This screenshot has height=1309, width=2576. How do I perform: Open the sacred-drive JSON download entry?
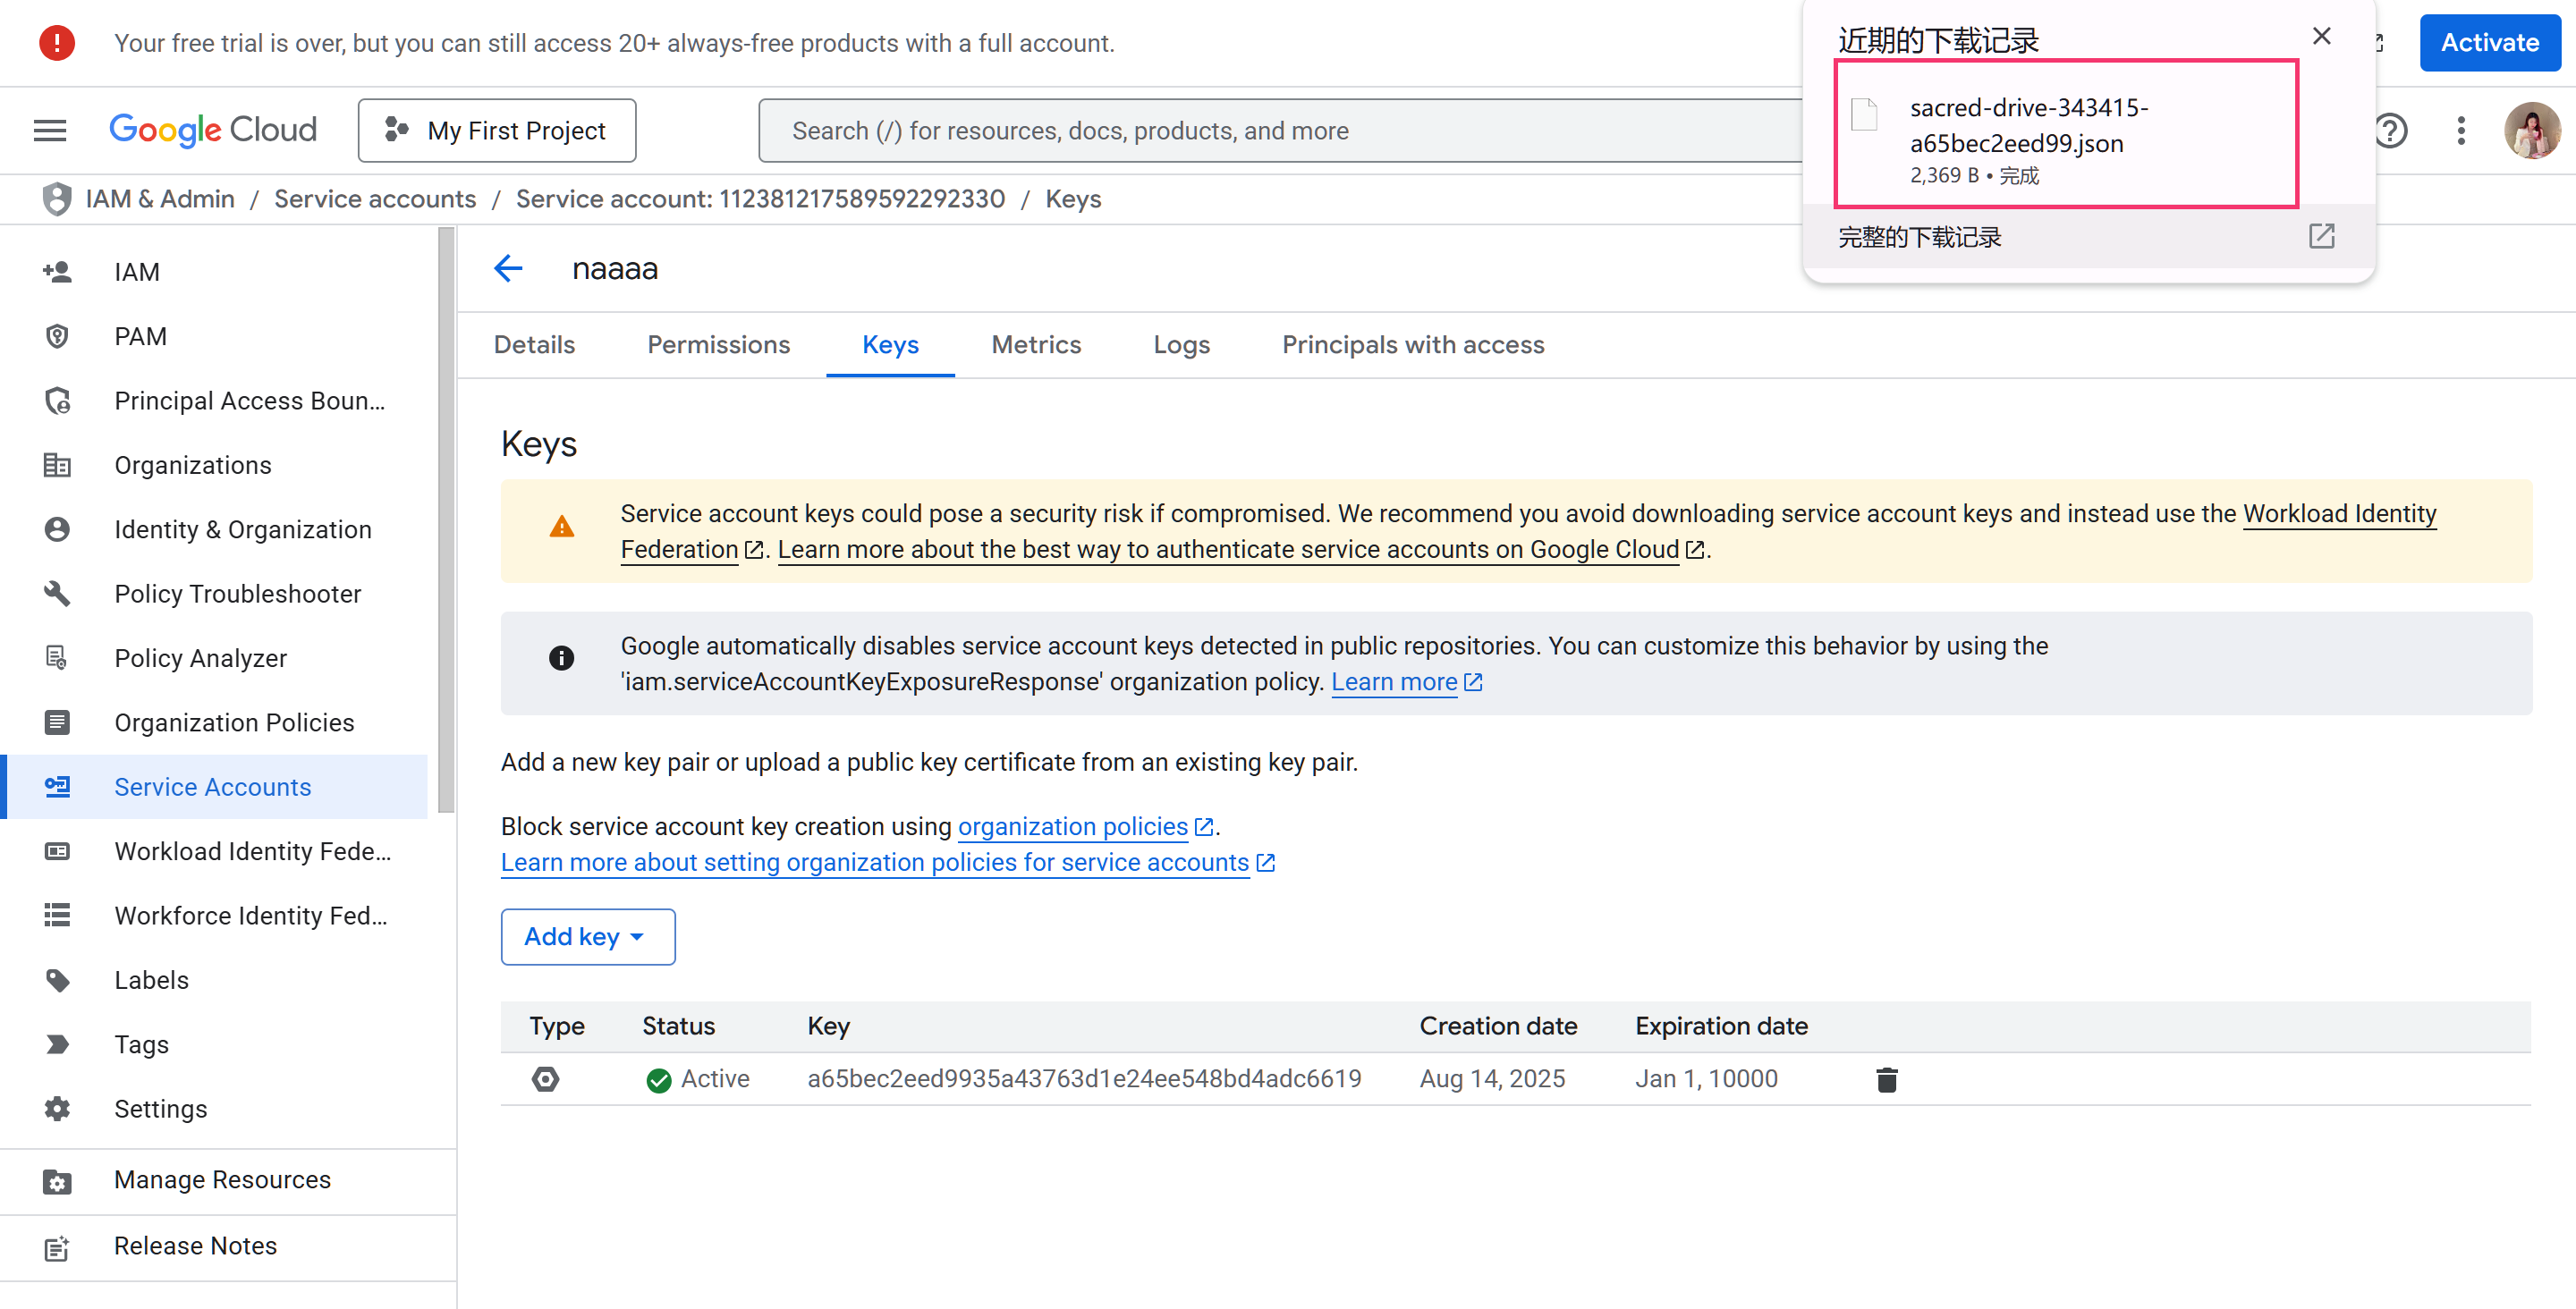click(x=2066, y=134)
